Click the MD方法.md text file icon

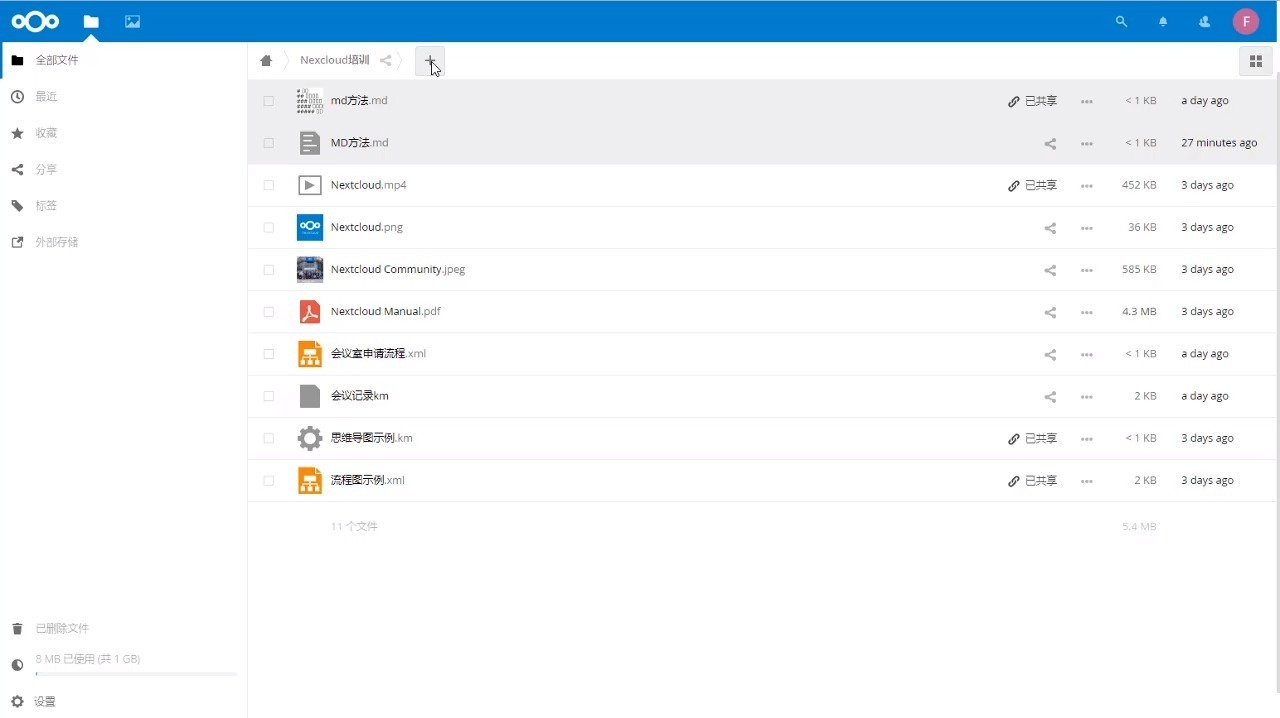point(310,143)
